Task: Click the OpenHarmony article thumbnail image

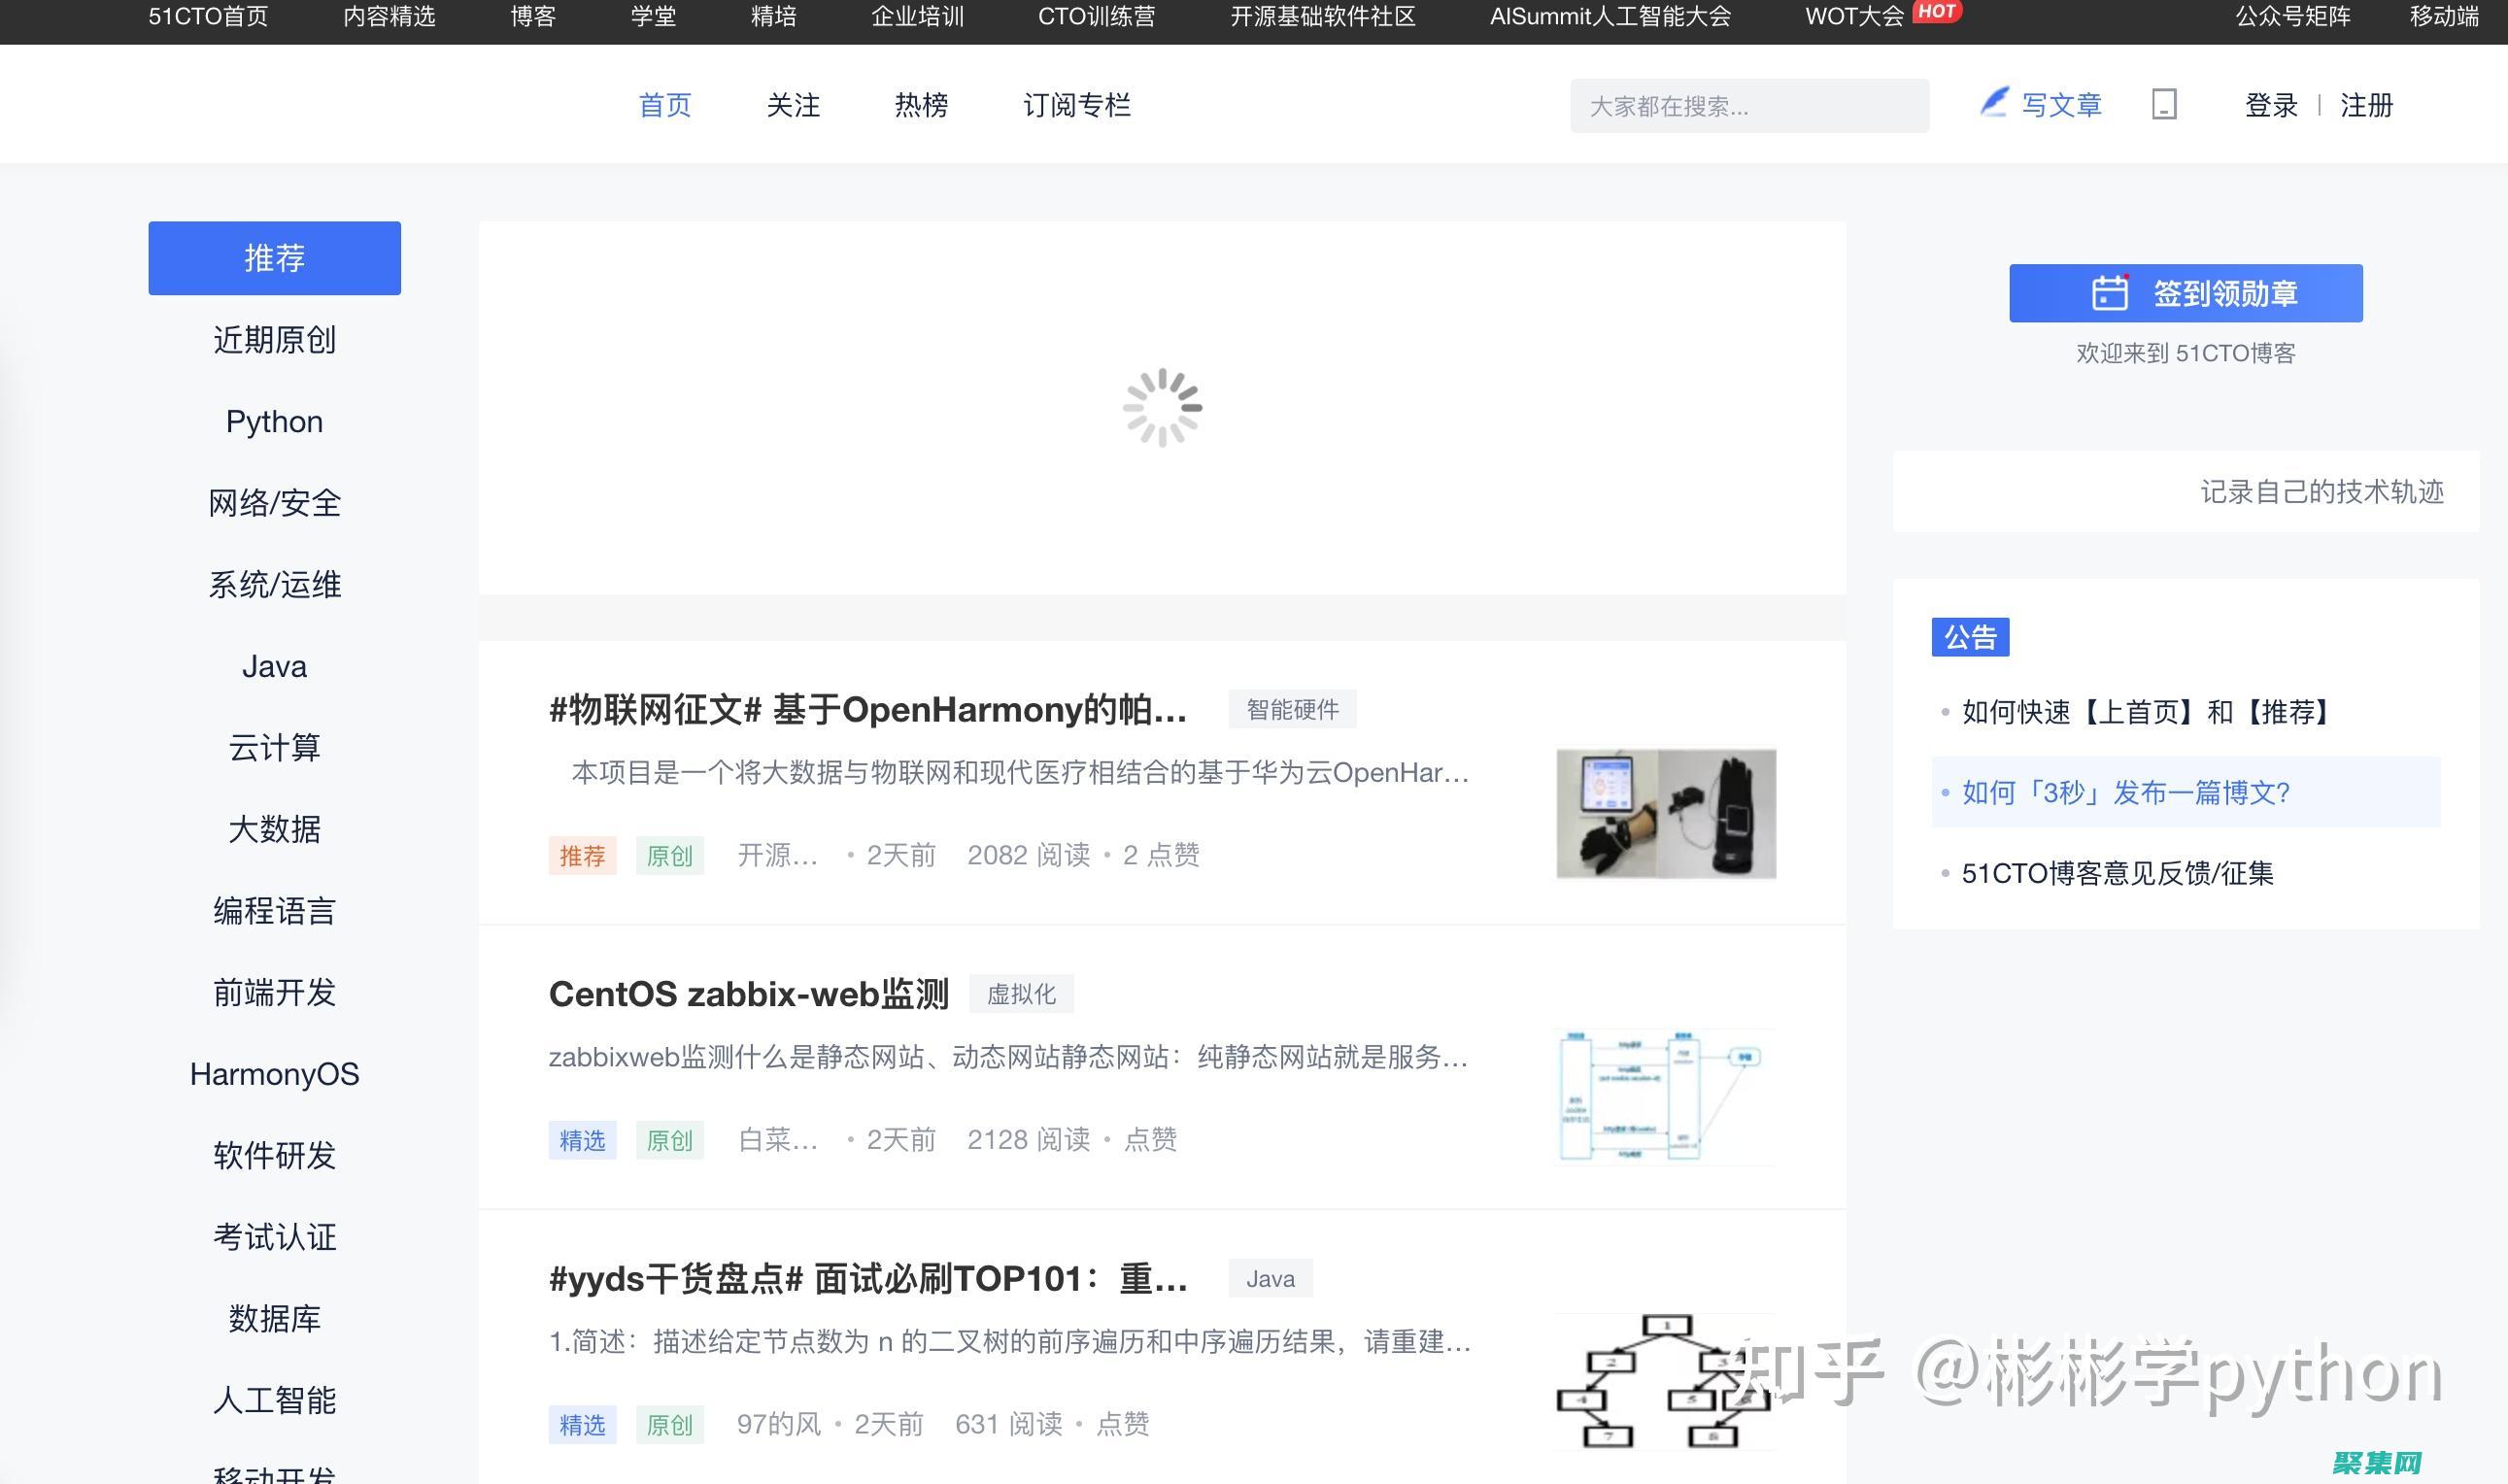Action: tap(1665, 813)
